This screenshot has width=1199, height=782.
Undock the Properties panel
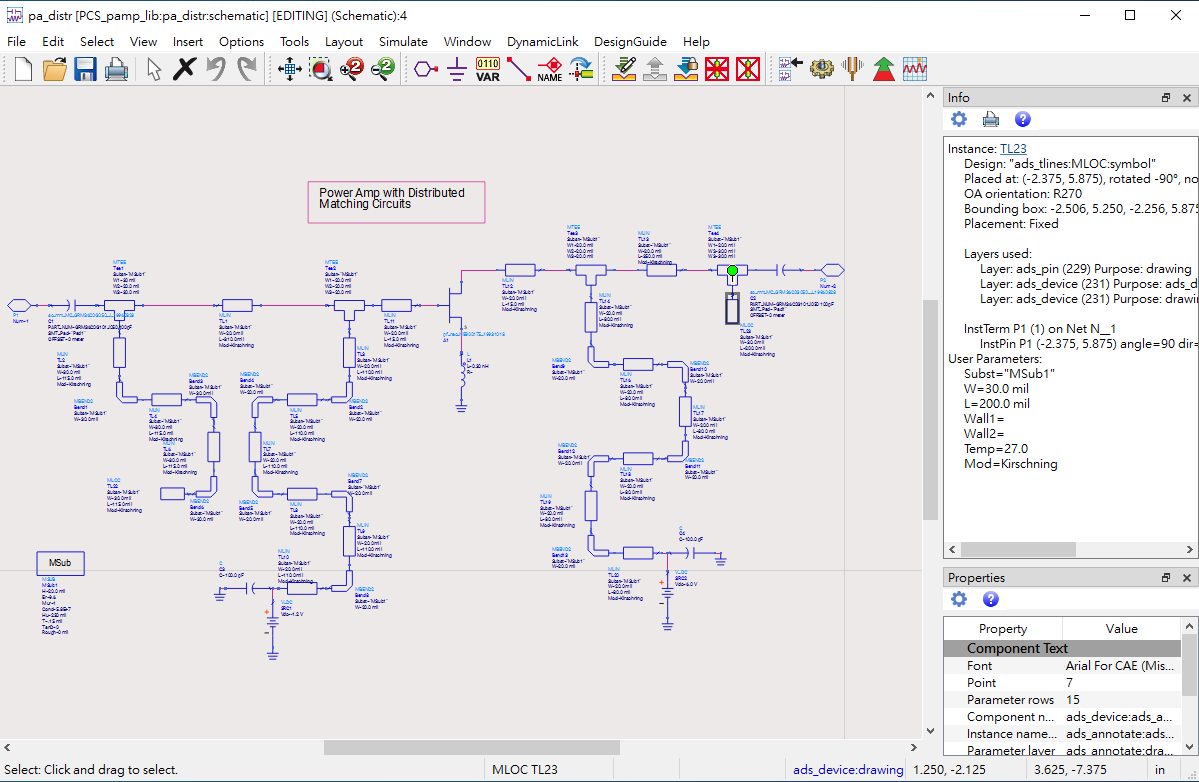click(1166, 578)
